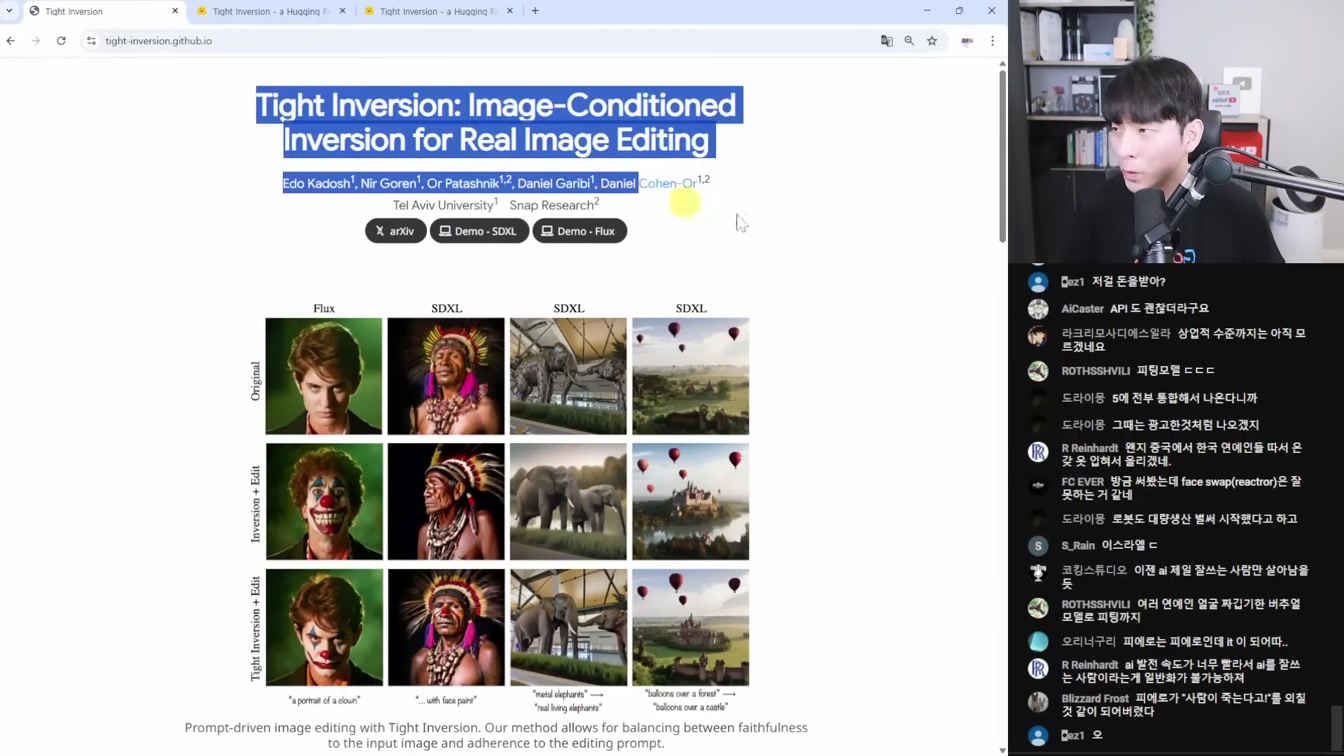Close the active Tight Inversion tab
This screenshot has height=756, width=1344.
175,11
